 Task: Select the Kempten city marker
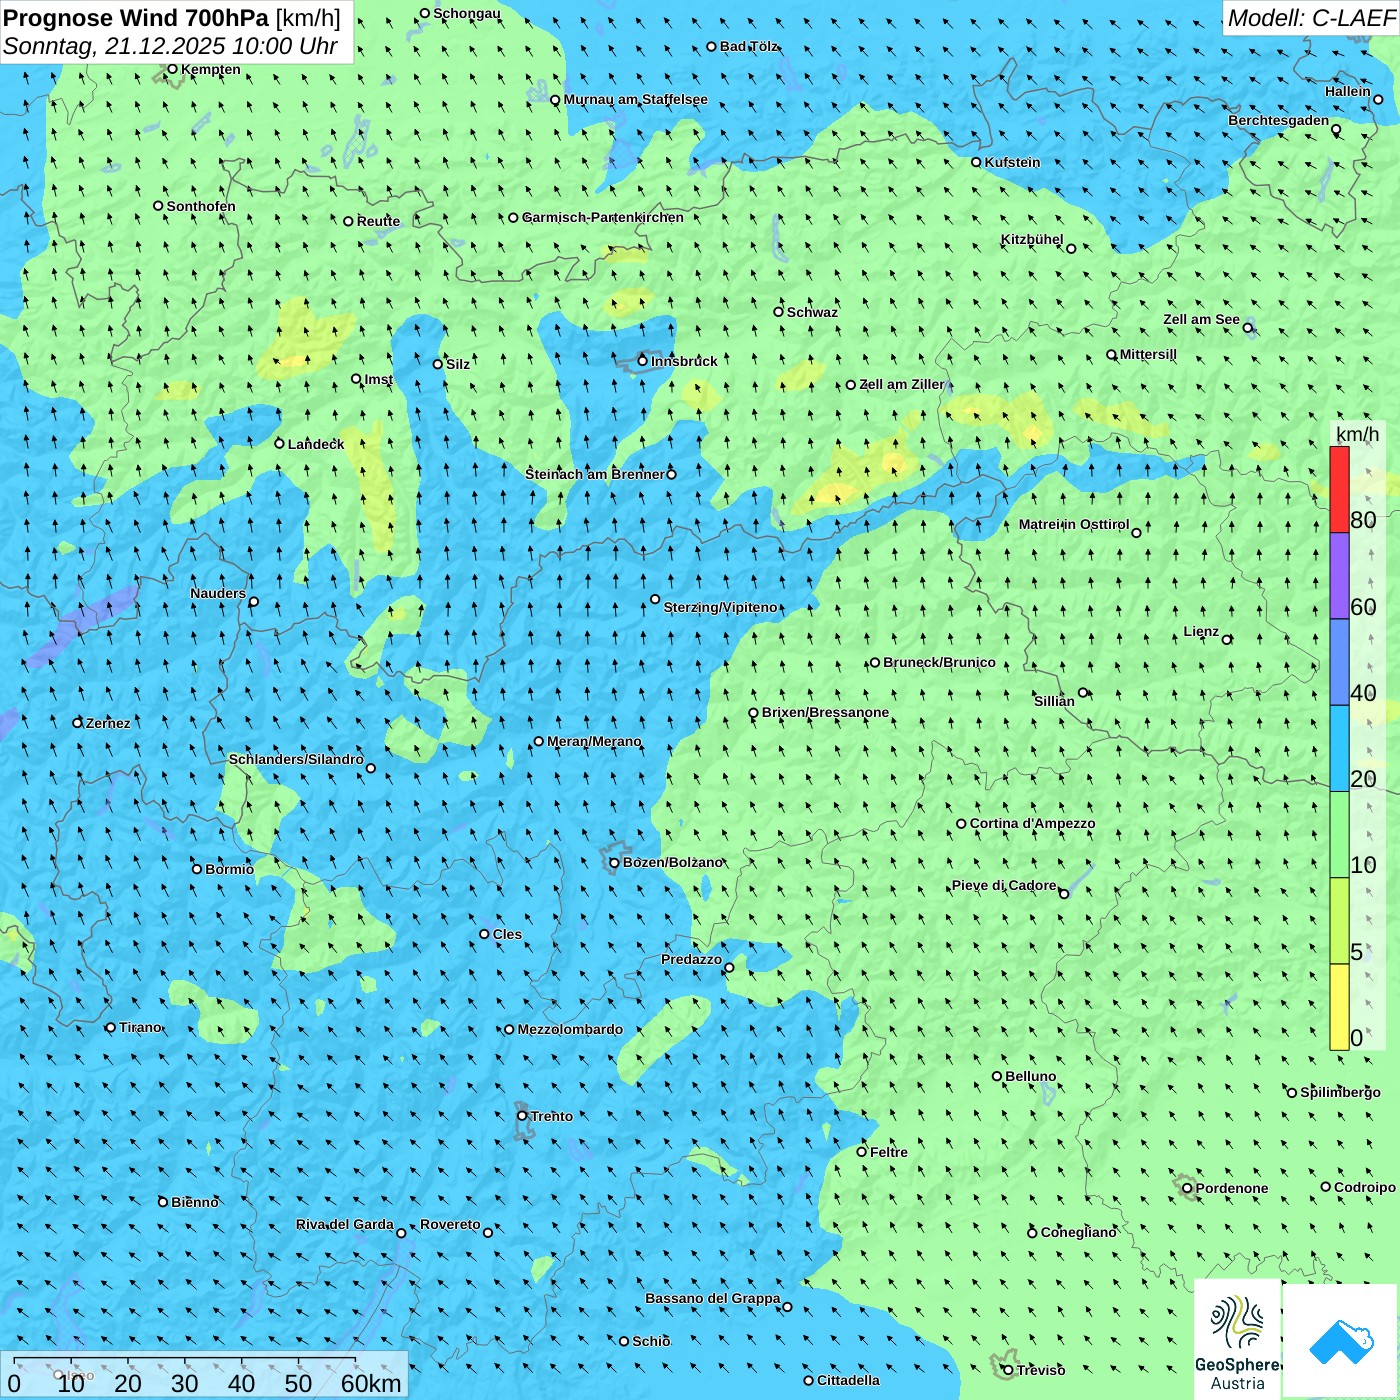(172, 69)
